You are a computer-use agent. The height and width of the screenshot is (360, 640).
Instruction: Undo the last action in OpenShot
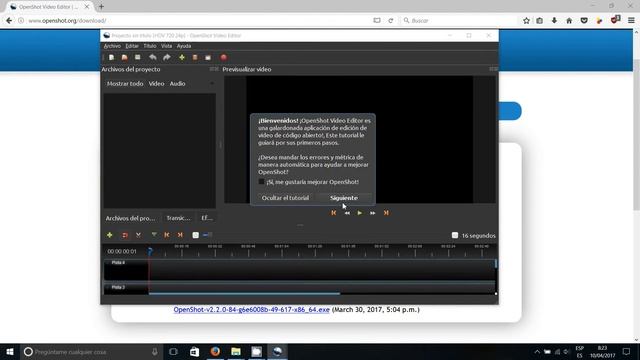(x=153, y=58)
